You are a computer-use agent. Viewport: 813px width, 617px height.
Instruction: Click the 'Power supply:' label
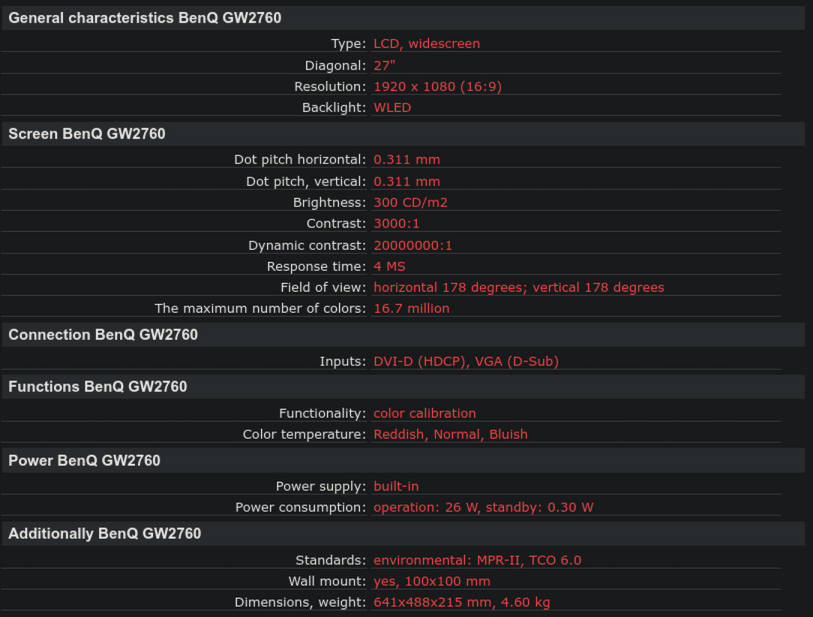point(321,486)
